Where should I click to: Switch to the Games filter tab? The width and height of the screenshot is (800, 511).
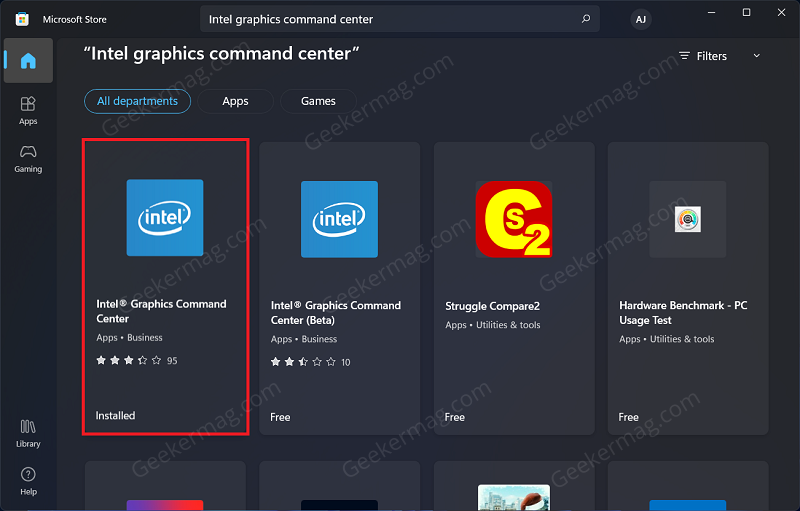click(318, 101)
